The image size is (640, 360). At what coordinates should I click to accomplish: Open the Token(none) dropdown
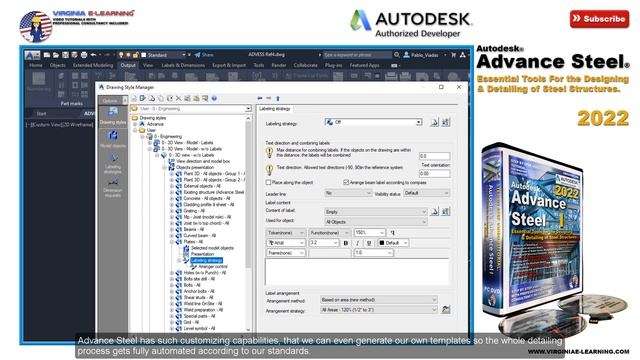286,233
